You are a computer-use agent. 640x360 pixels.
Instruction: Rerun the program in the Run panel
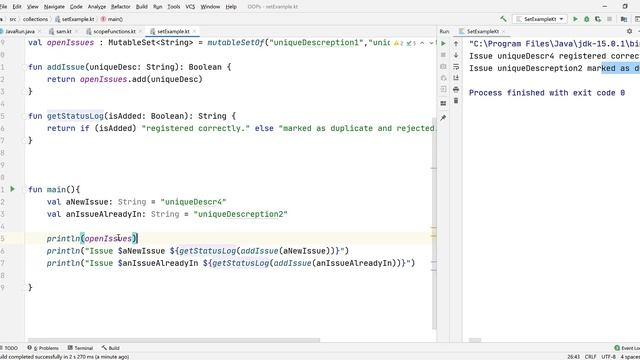click(443, 43)
